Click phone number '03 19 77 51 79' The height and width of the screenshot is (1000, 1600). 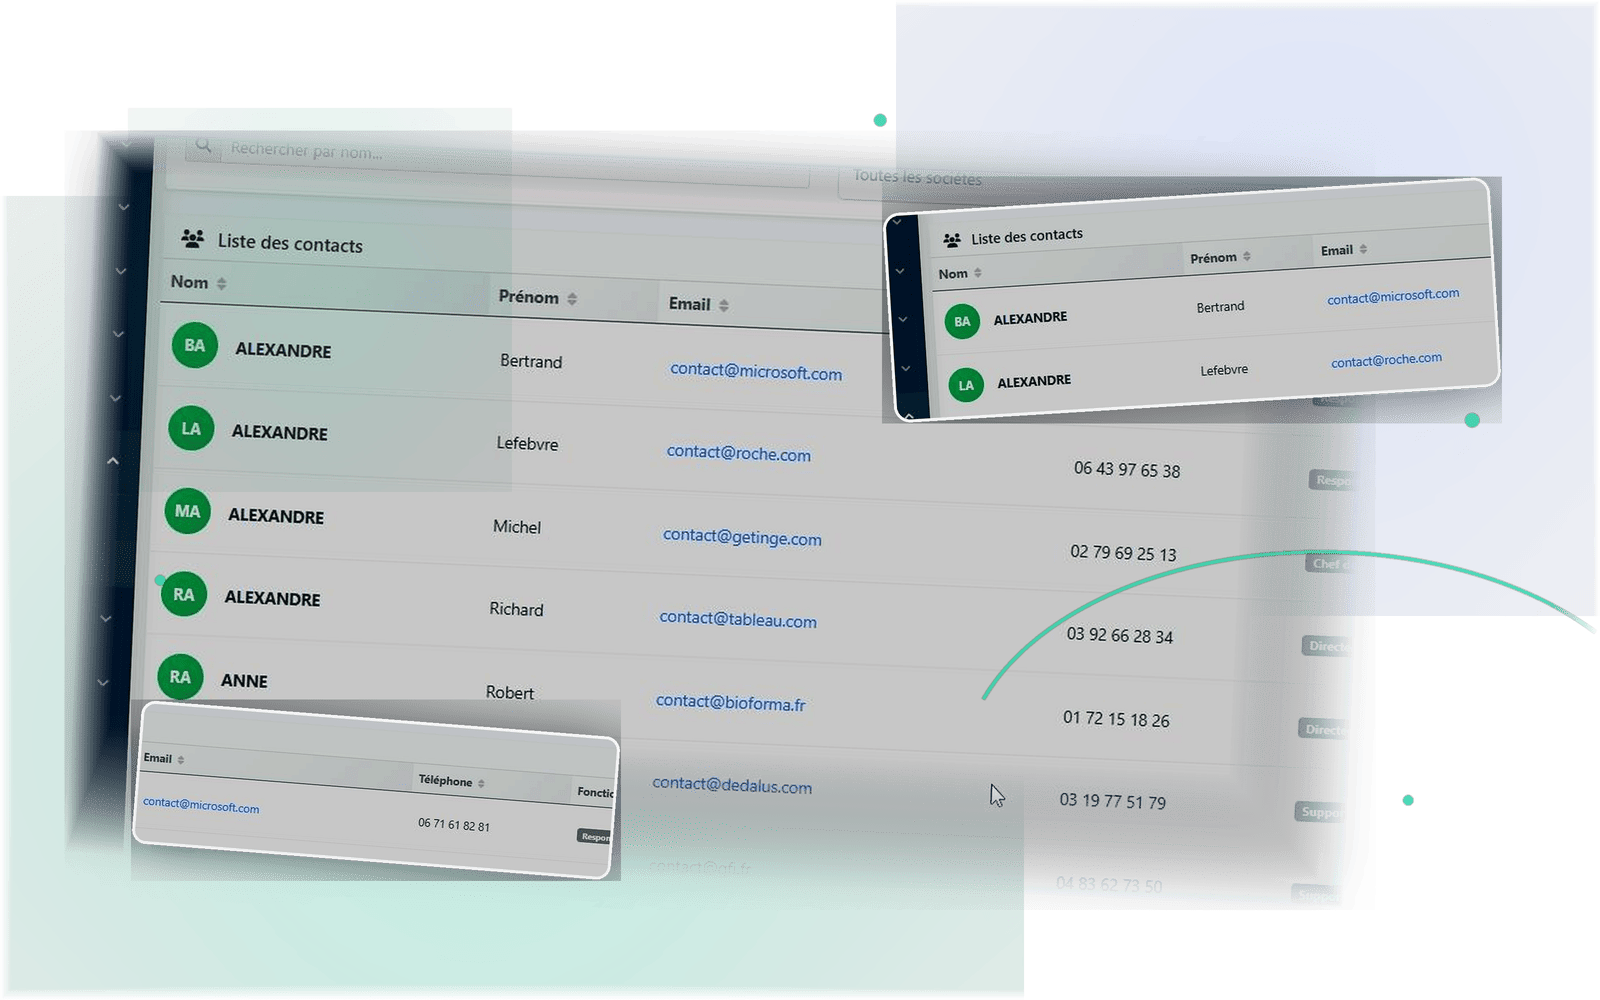pyautogui.click(x=1113, y=801)
